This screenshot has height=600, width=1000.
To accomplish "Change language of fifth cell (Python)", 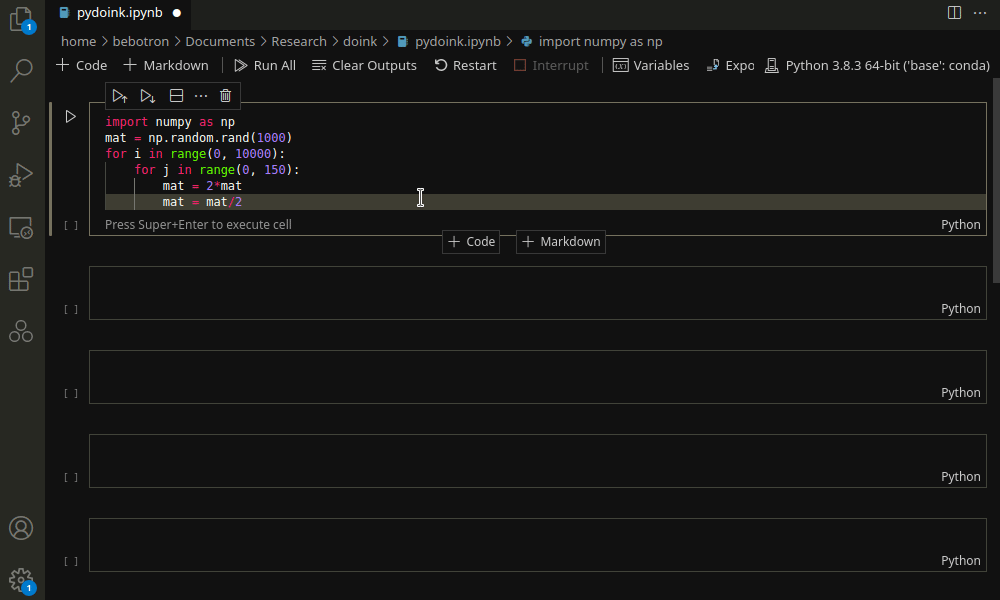I will (960, 561).
